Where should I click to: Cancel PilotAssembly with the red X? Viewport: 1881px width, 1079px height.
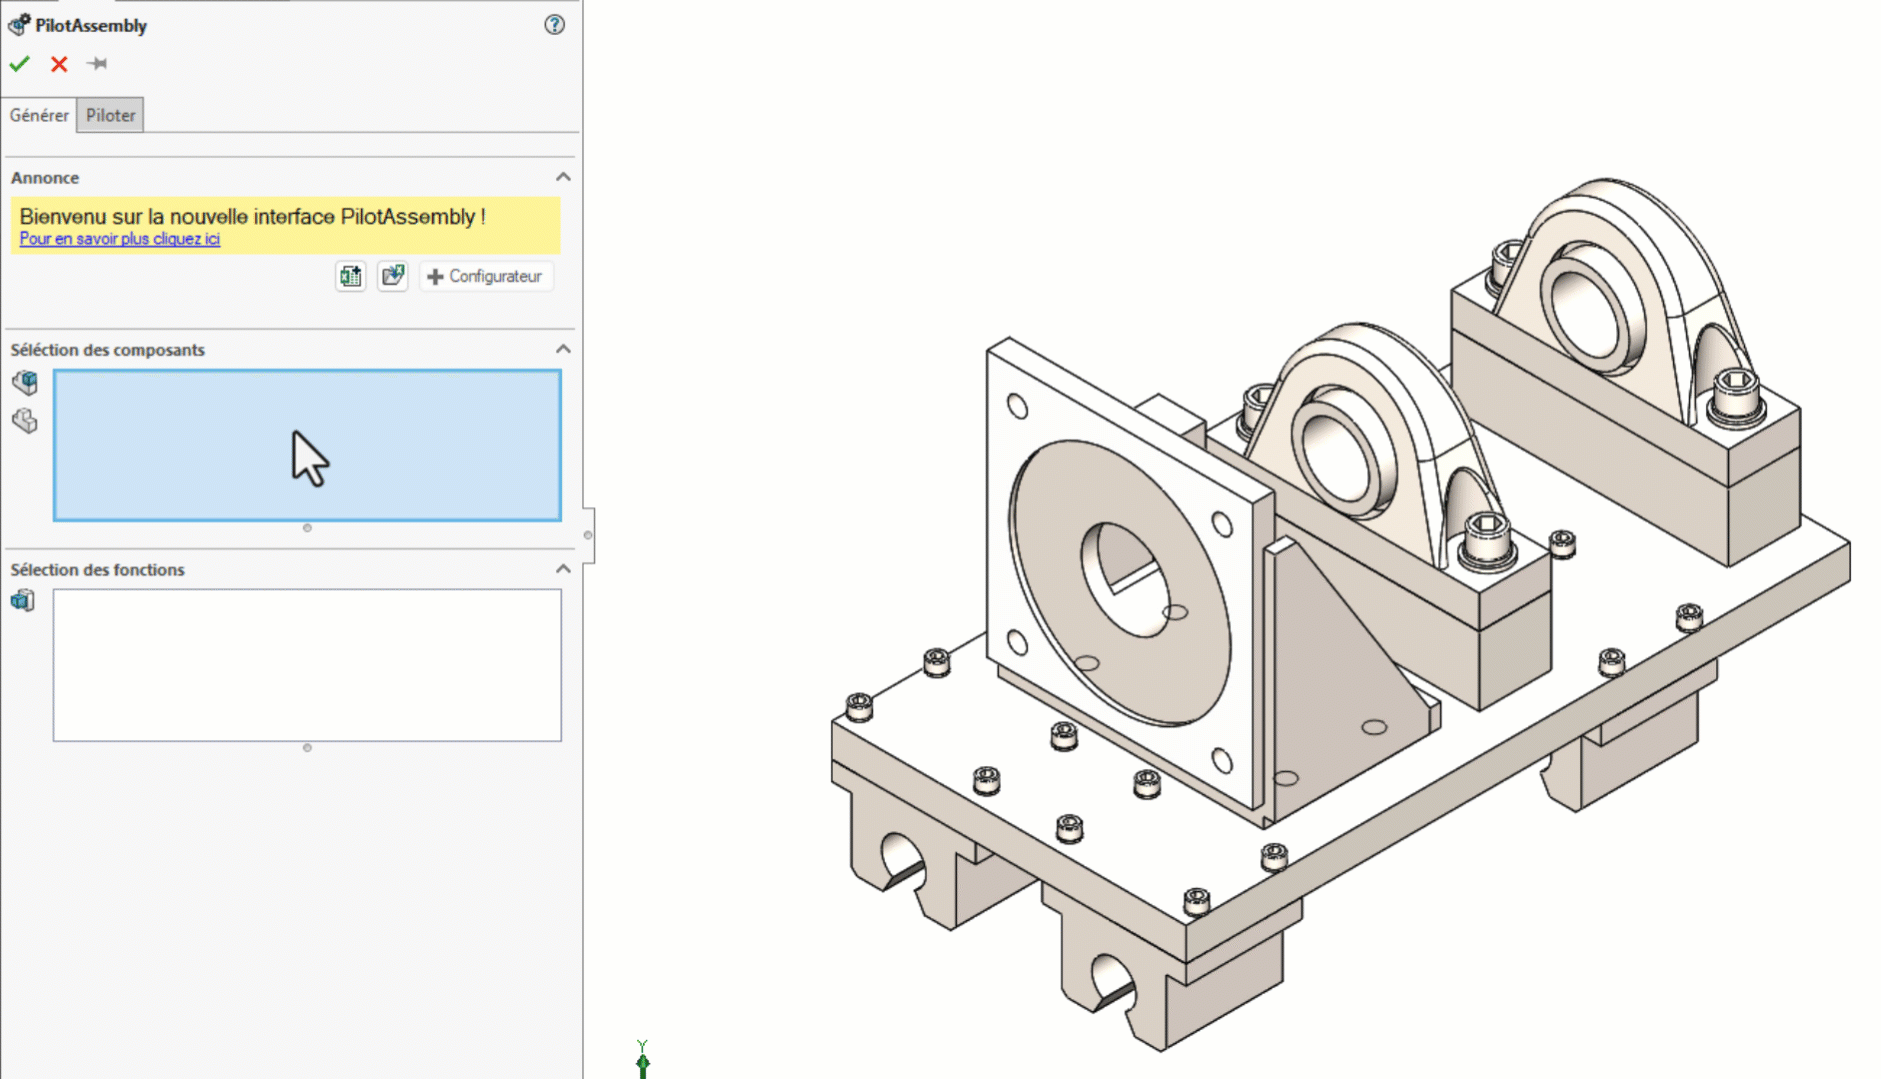59,64
